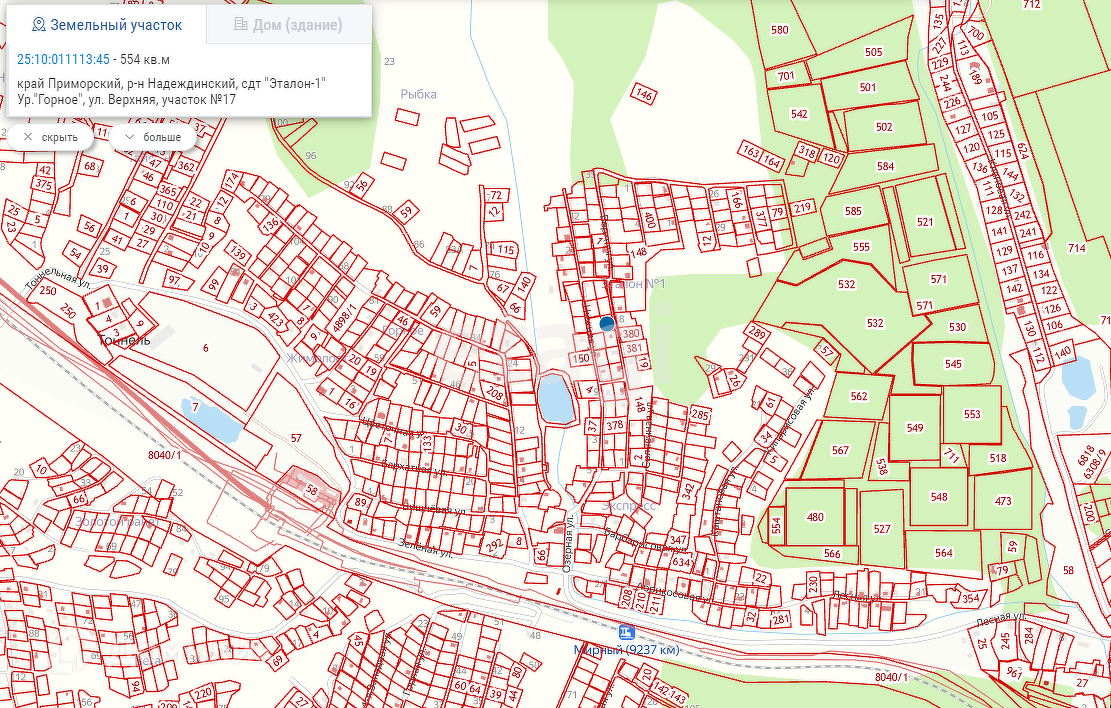Hide the info panel with скрыть button
The image size is (1111, 708).
point(50,137)
